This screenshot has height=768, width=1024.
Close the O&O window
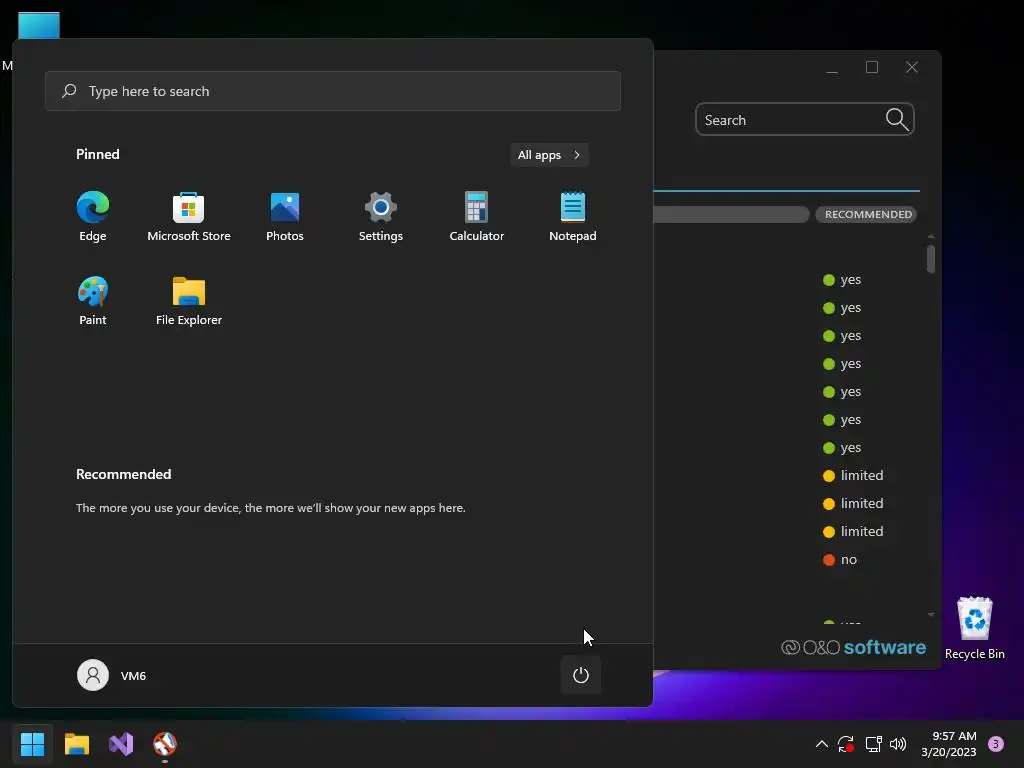pyautogui.click(x=912, y=67)
